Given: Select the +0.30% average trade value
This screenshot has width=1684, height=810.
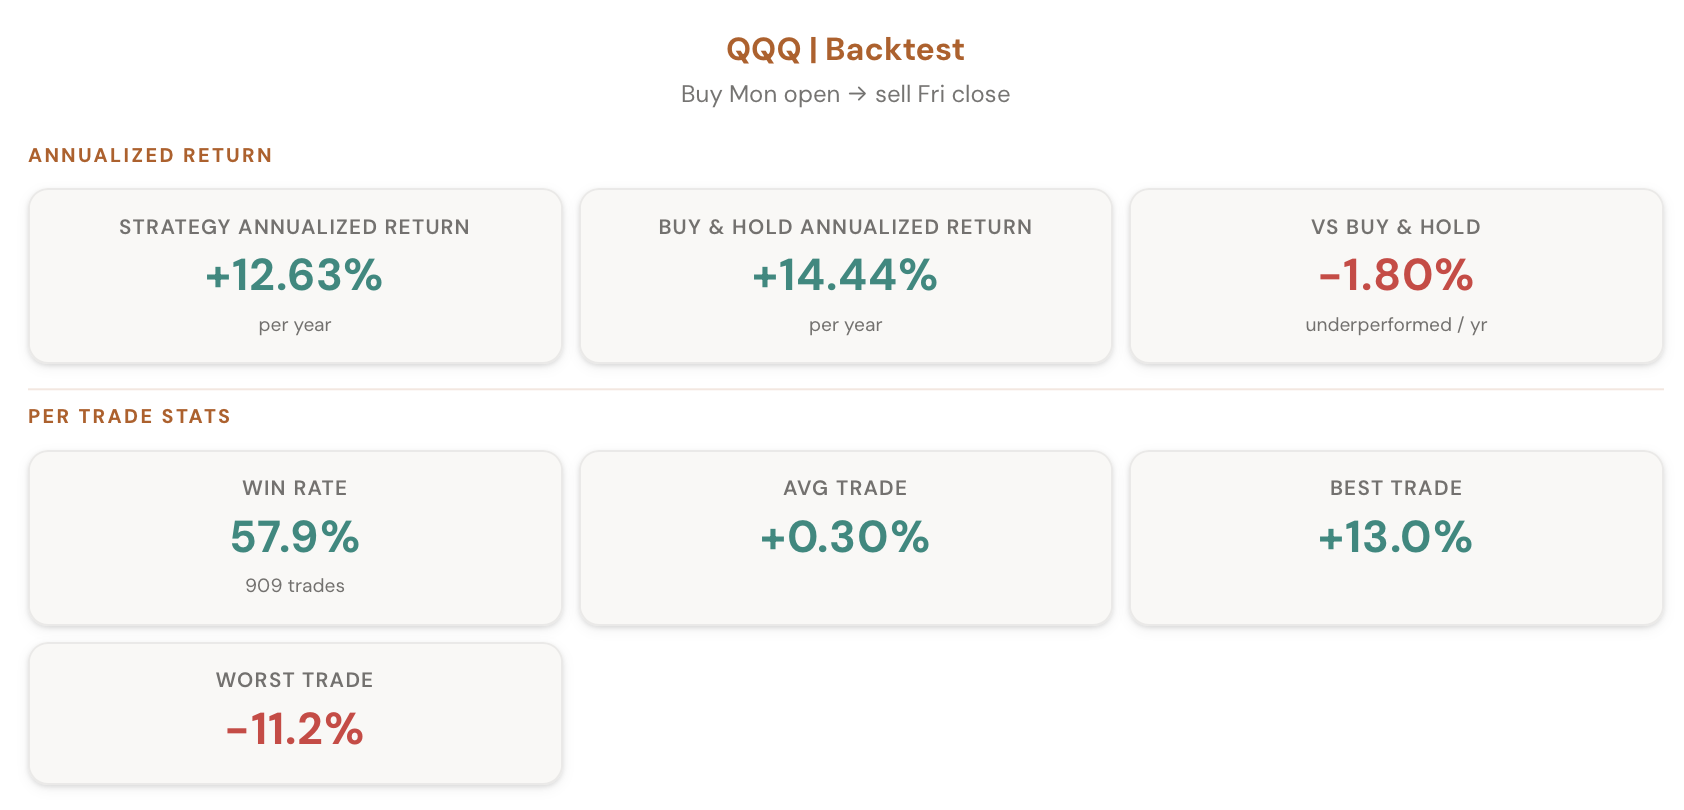Looking at the screenshot, I should 845,537.
